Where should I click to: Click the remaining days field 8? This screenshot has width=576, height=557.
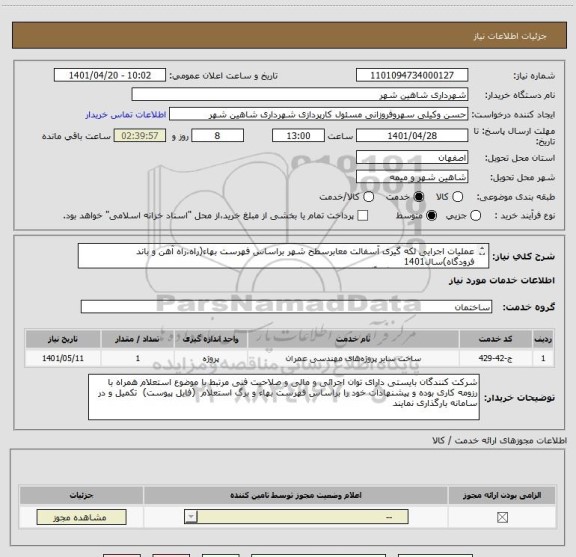coord(217,136)
